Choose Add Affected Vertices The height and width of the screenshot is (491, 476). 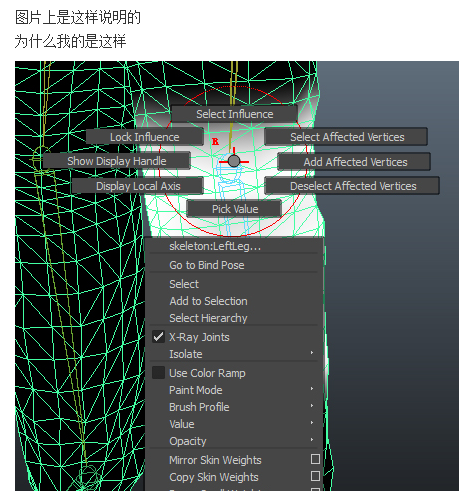click(x=354, y=162)
